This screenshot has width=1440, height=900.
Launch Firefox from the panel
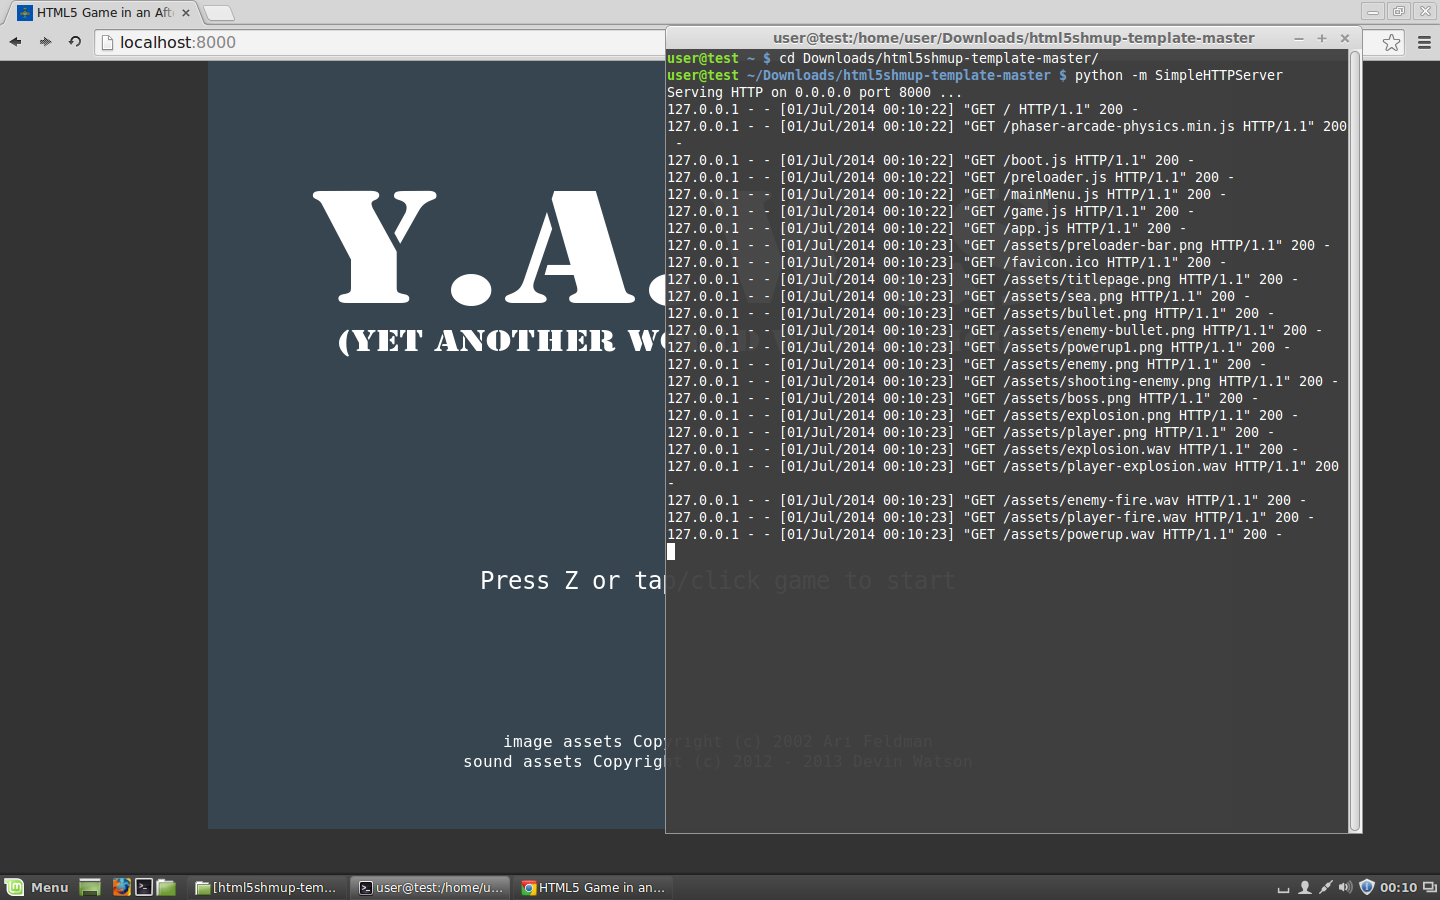(x=121, y=887)
